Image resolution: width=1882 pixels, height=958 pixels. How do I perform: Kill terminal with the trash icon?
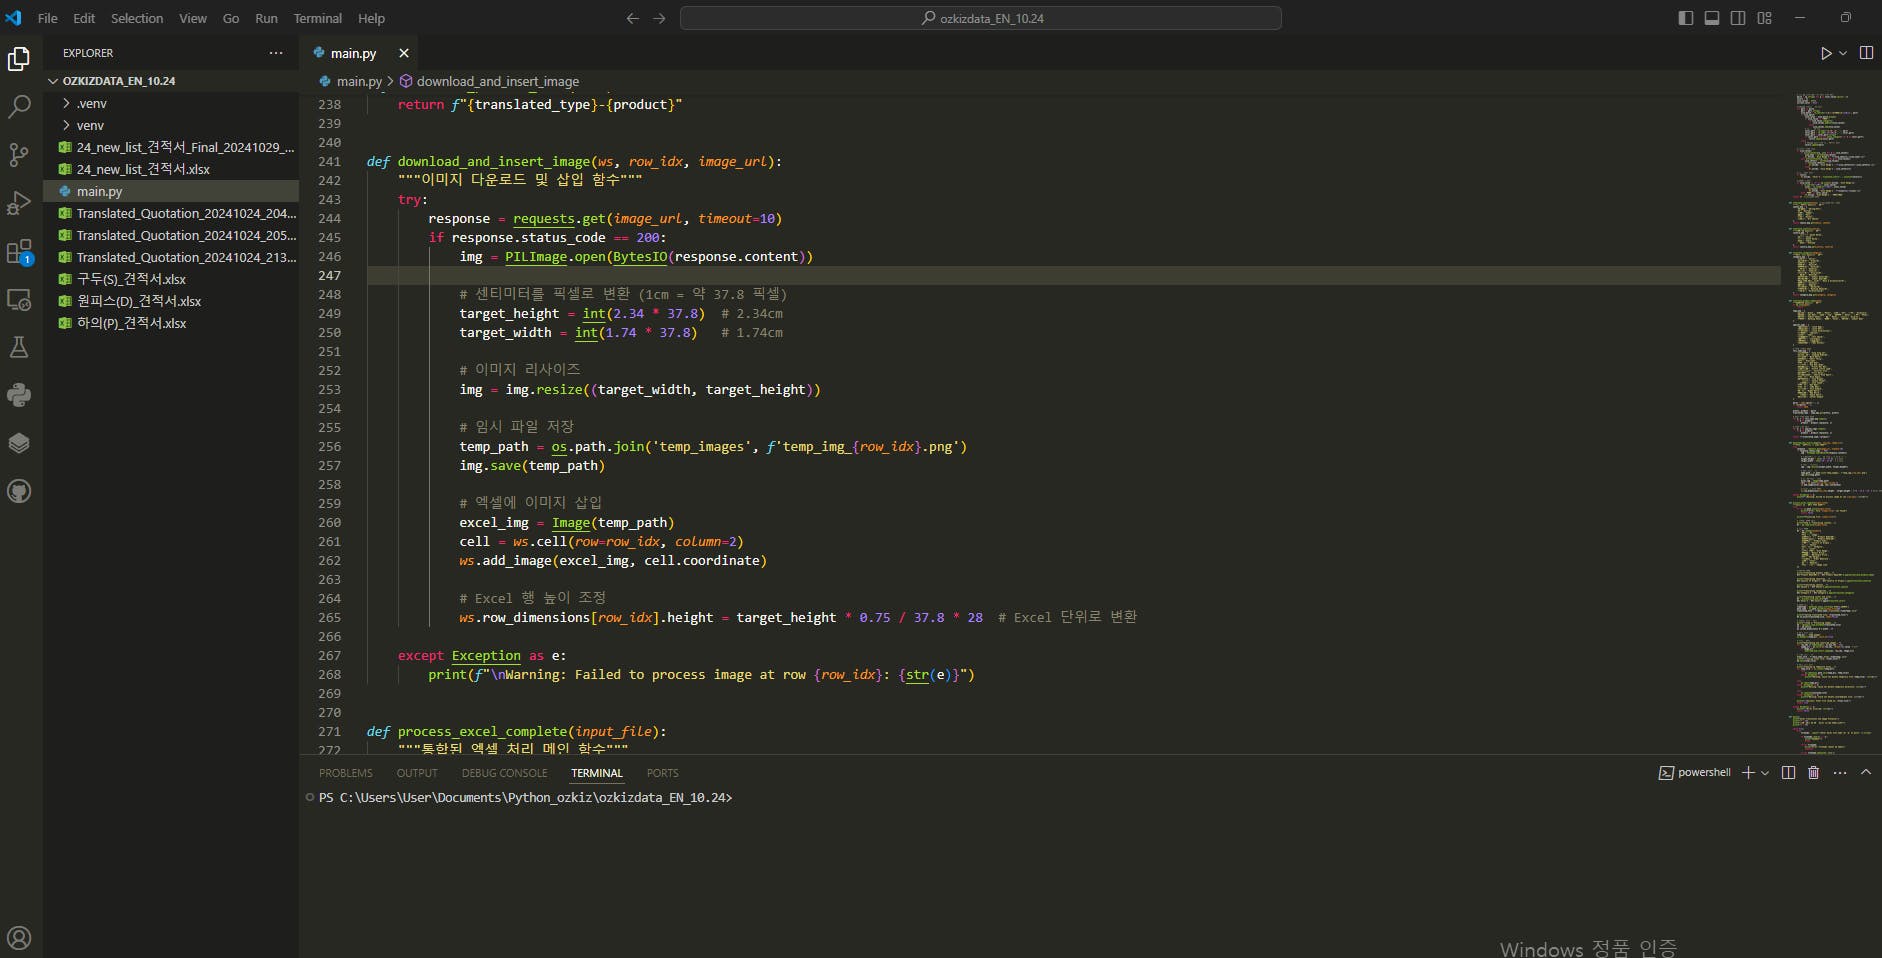[x=1813, y=773]
